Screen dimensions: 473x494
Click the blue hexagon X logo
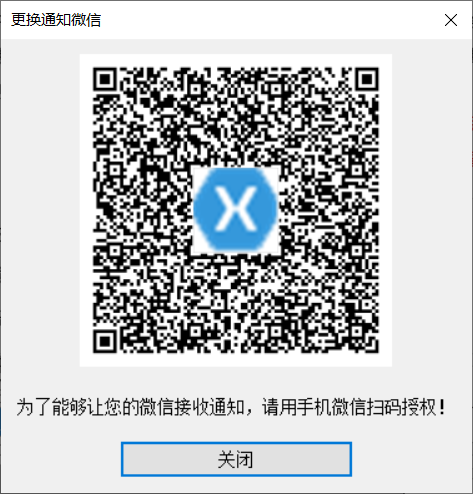235,209
